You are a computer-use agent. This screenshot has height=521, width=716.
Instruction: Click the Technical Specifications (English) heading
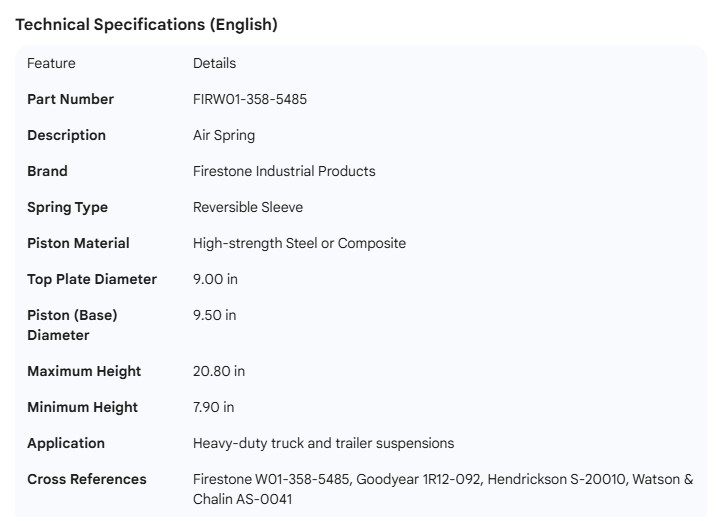(146, 25)
